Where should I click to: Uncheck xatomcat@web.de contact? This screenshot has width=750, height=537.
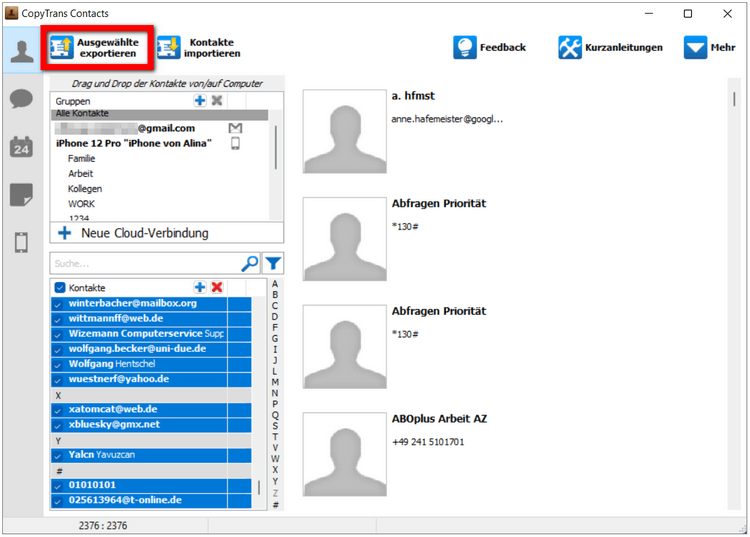58,410
